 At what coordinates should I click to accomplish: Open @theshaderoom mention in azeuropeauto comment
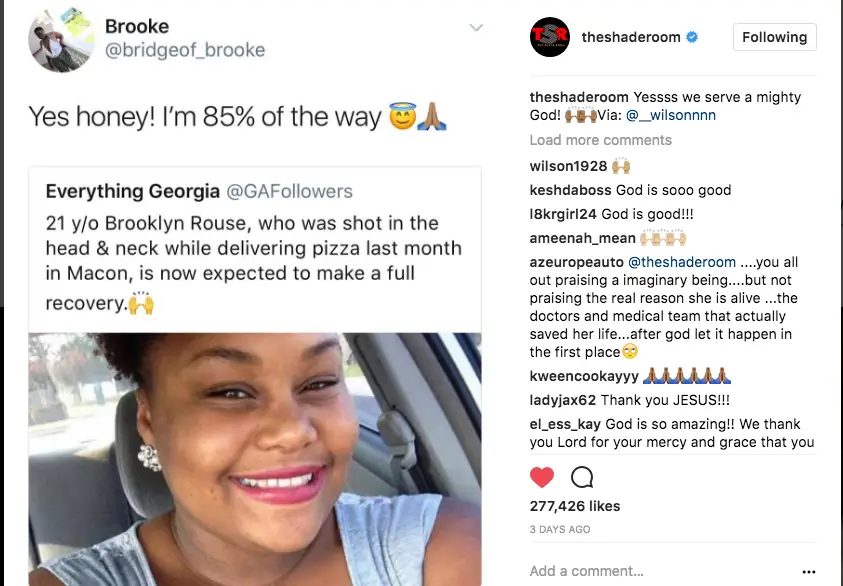[682, 262]
